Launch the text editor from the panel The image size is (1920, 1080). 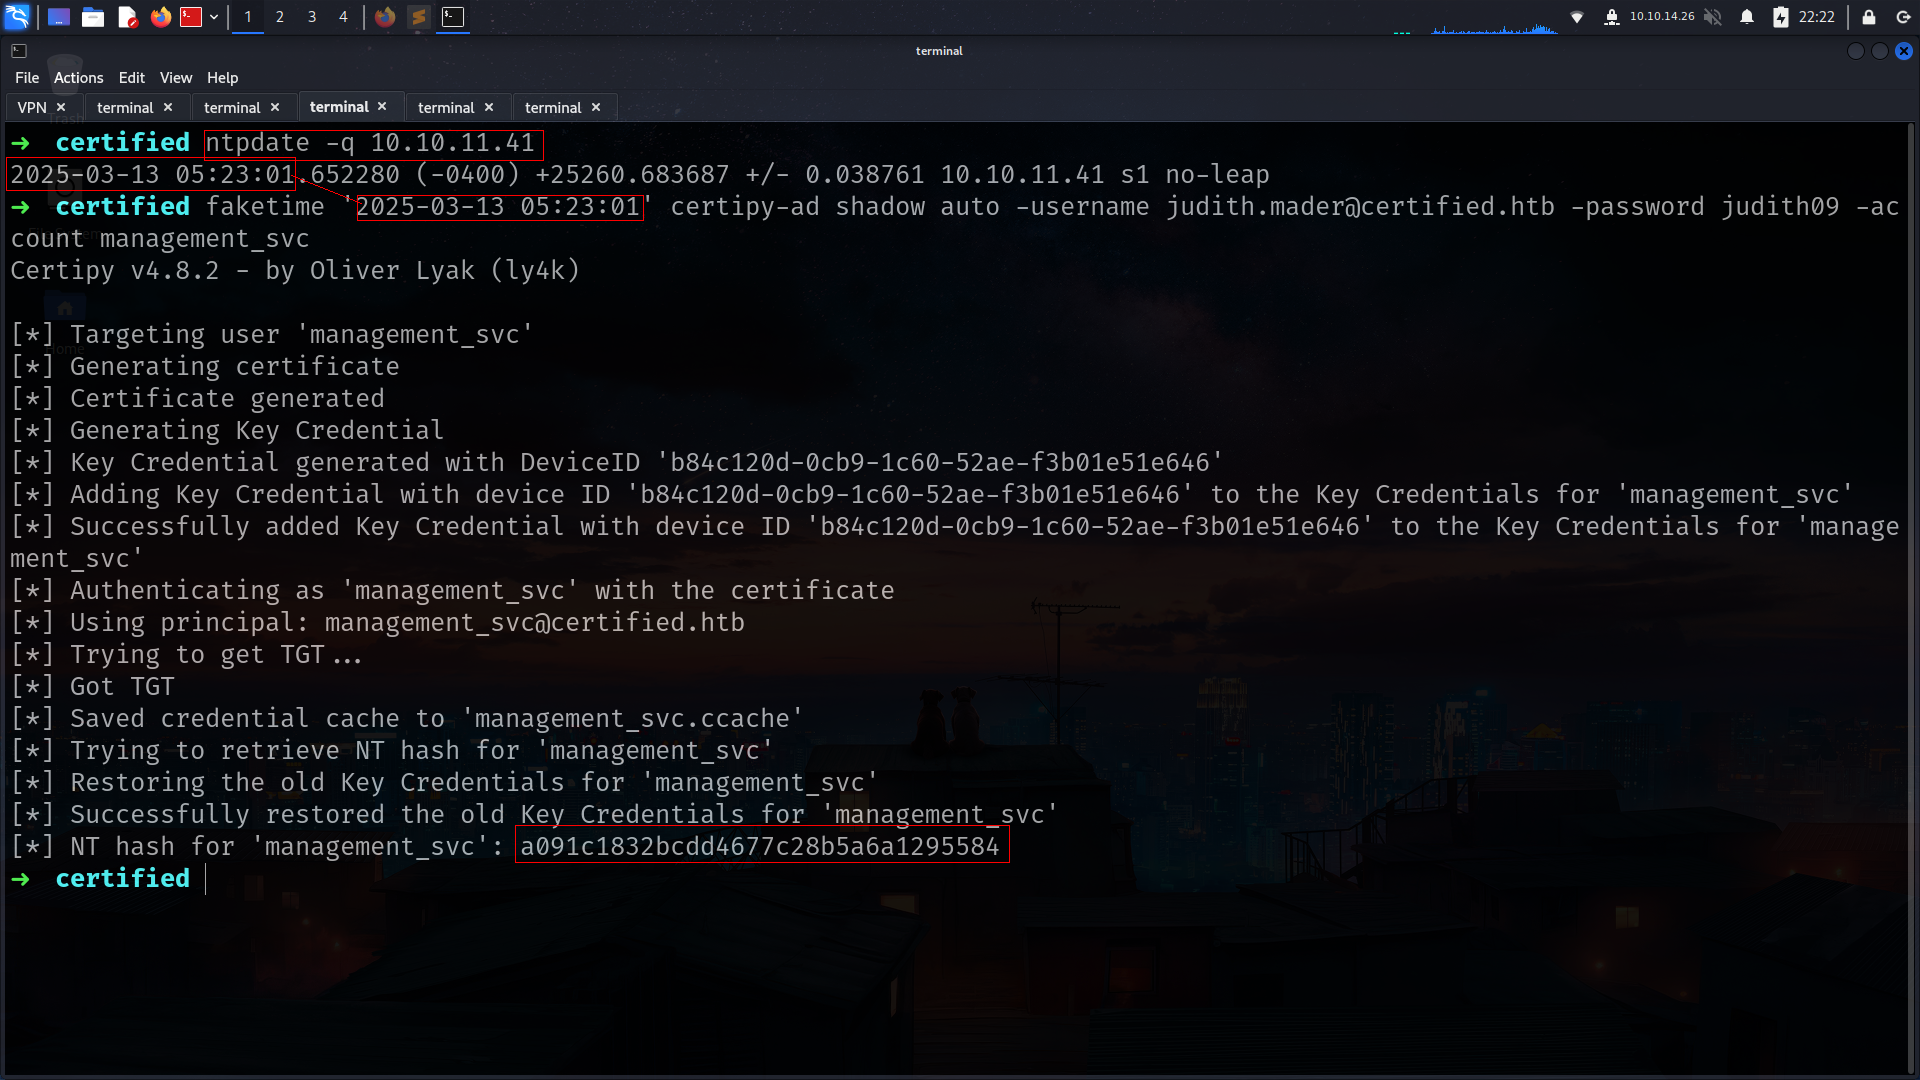coord(127,17)
